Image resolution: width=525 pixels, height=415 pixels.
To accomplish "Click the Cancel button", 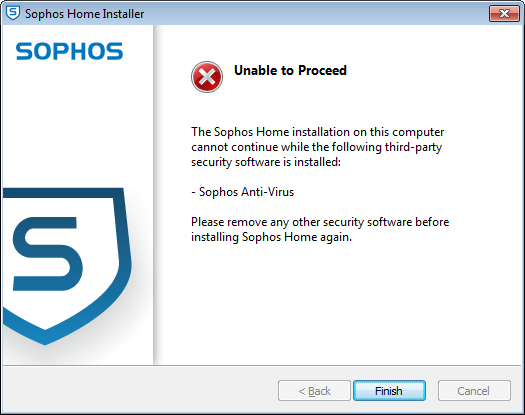I will pyautogui.click(x=474, y=391).
